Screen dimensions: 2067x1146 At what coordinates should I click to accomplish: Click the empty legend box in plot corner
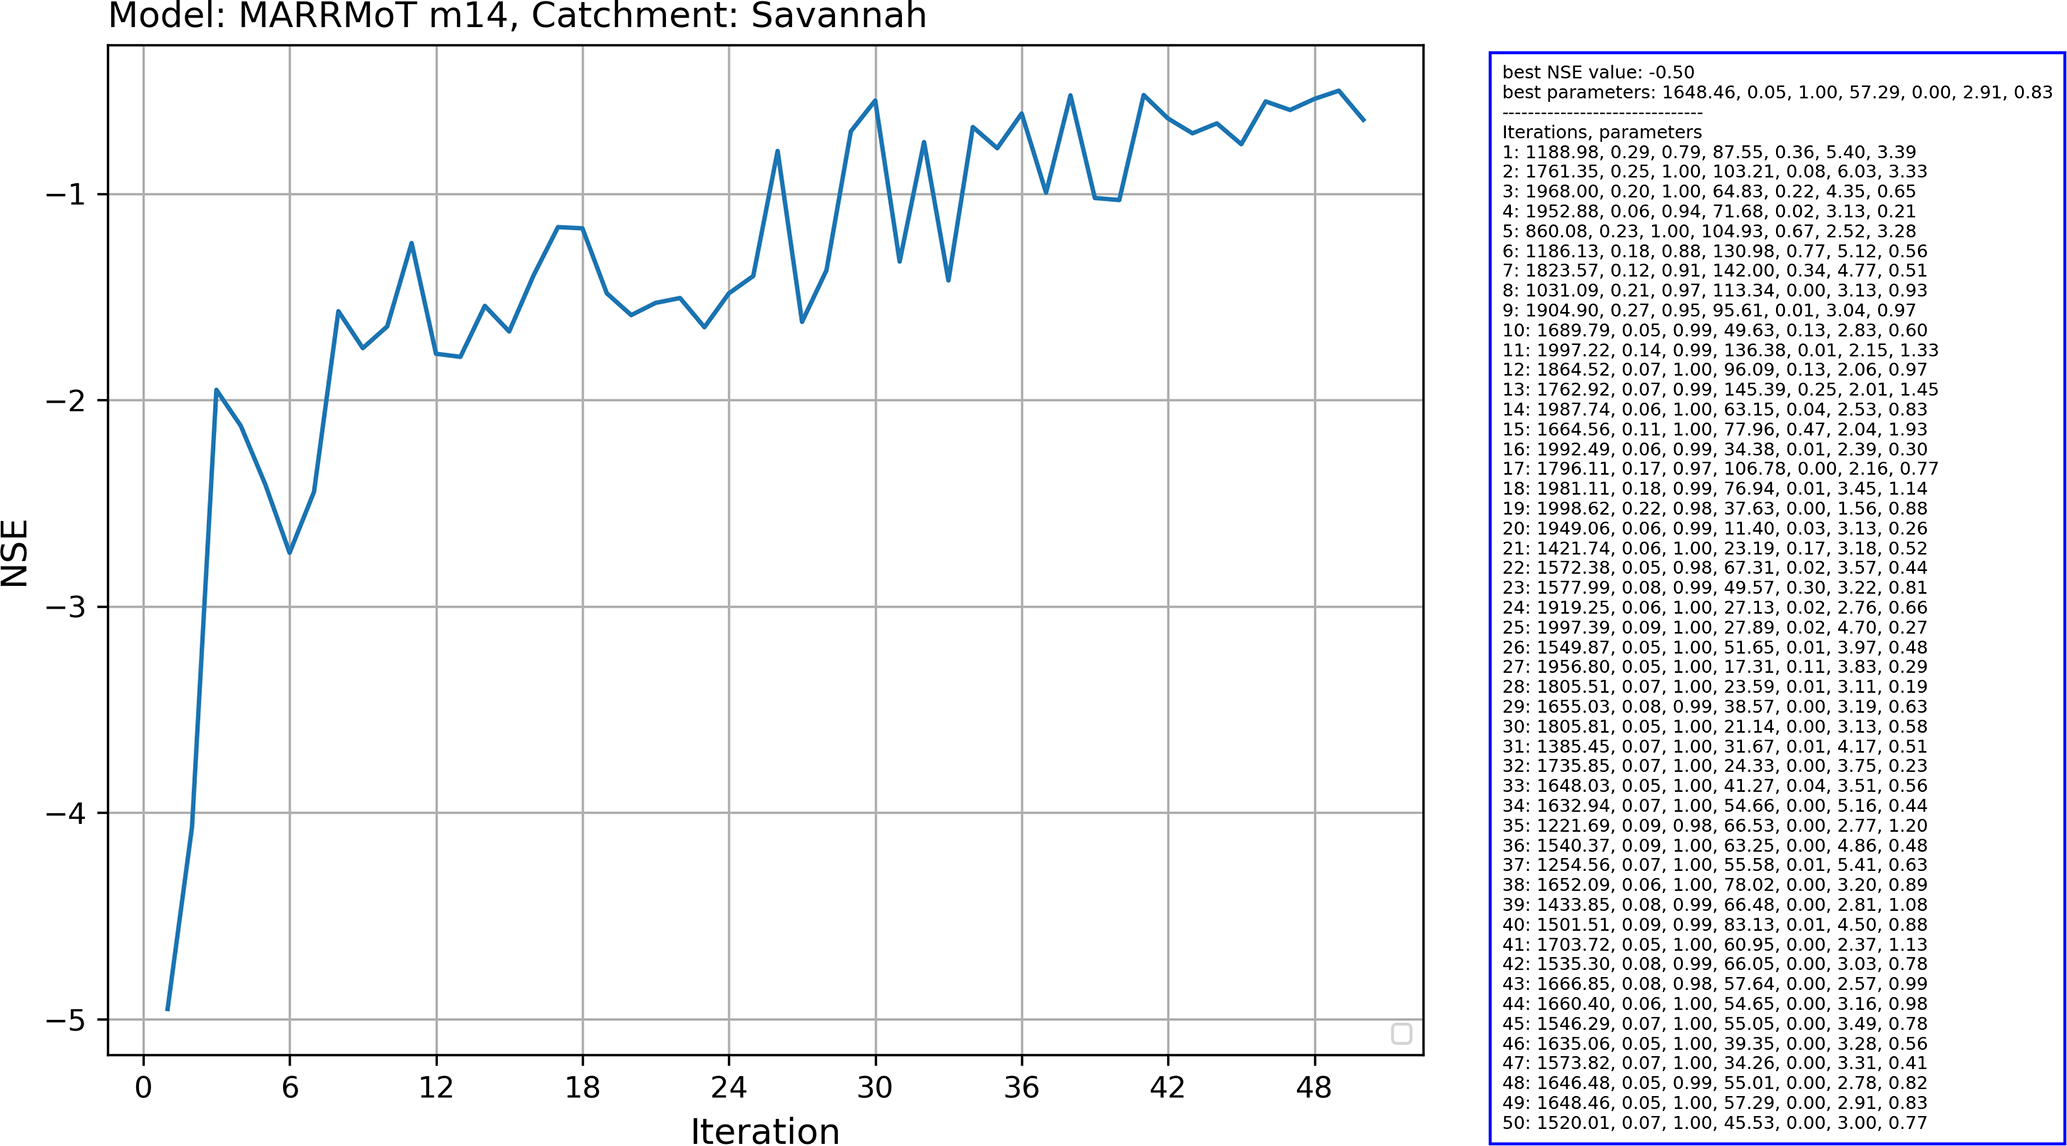point(1401,1034)
